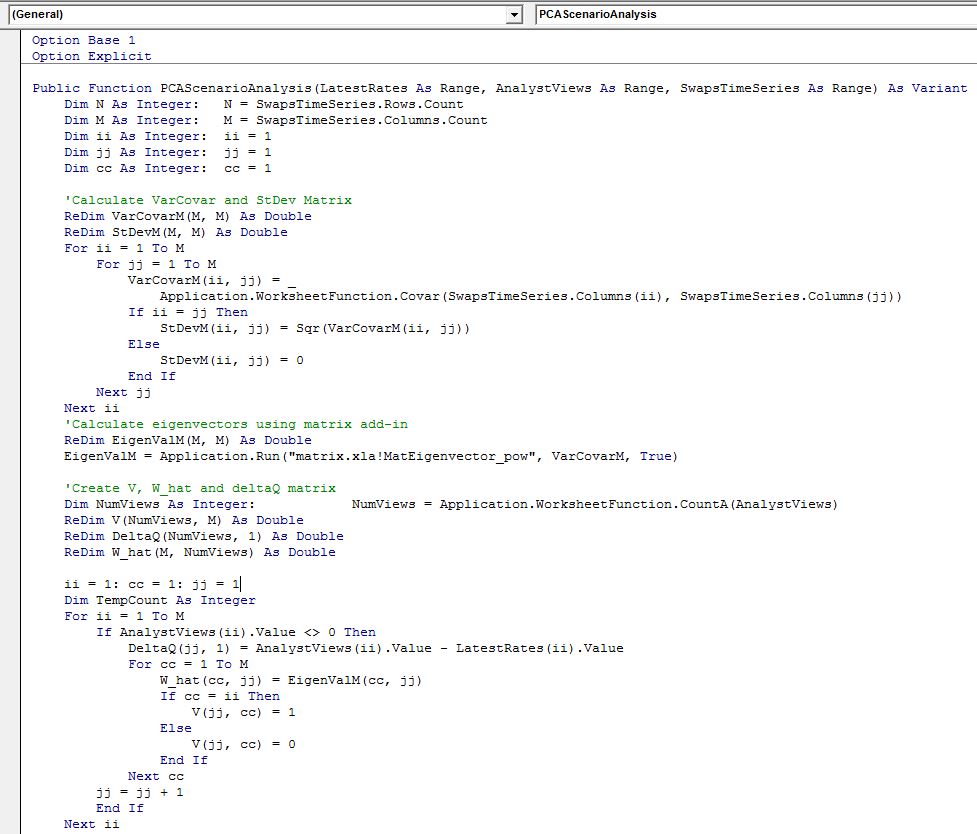The width and height of the screenshot is (977, 834).
Task: Place cursor on jj = jj + 1 line
Action: [139, 792]
